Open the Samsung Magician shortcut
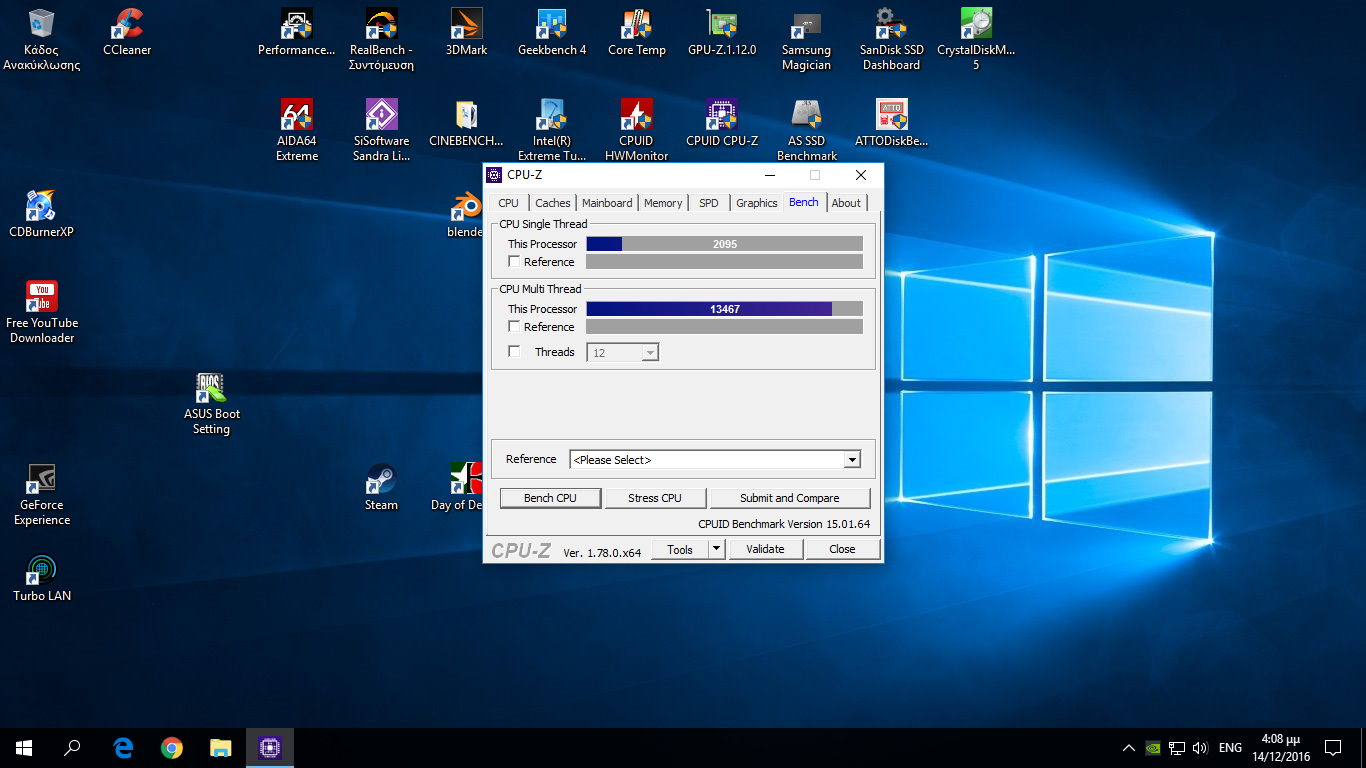1366x768 pixels. click(806, 40)
